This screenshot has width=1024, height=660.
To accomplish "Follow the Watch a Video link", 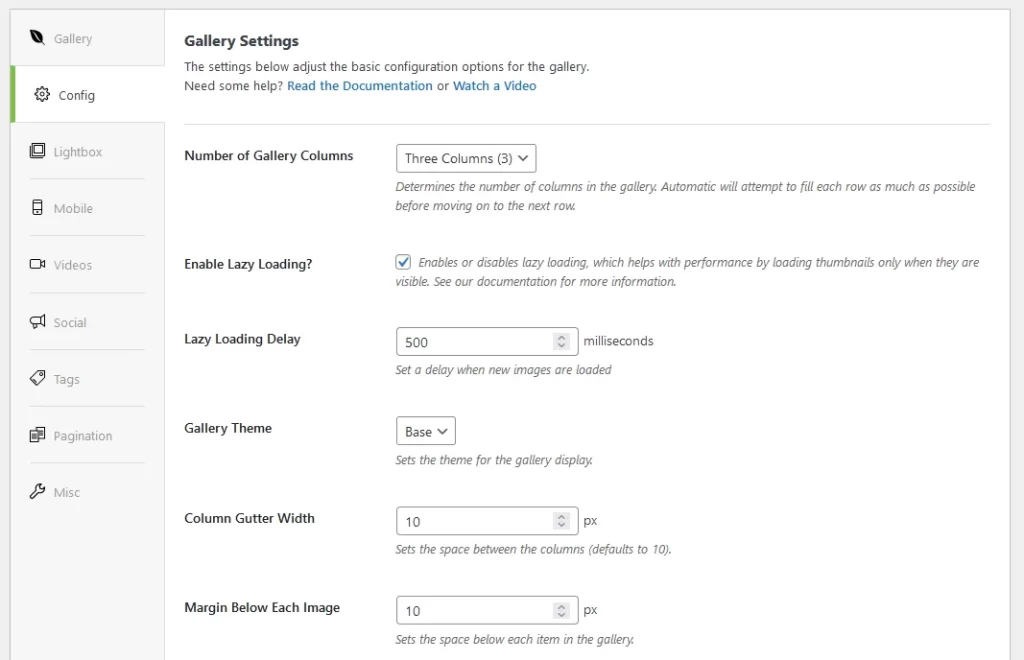I will click(494, 86).
